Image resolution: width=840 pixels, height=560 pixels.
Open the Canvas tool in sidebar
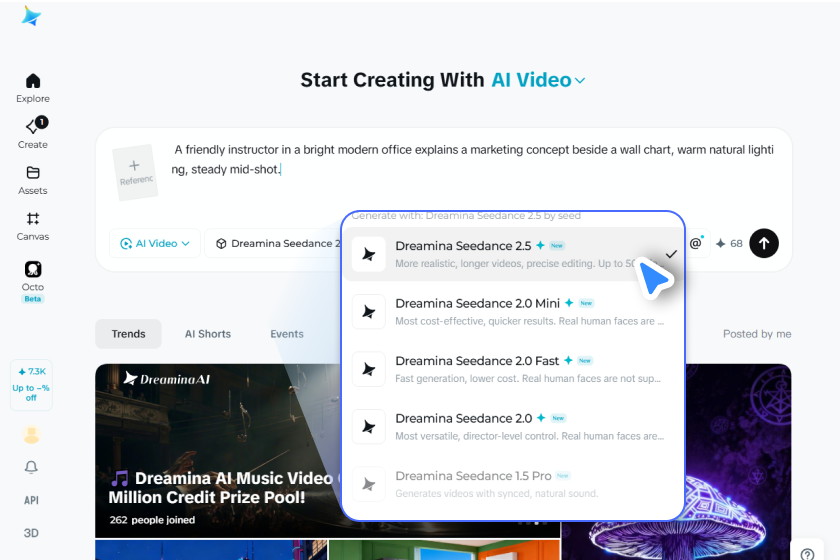33,227
